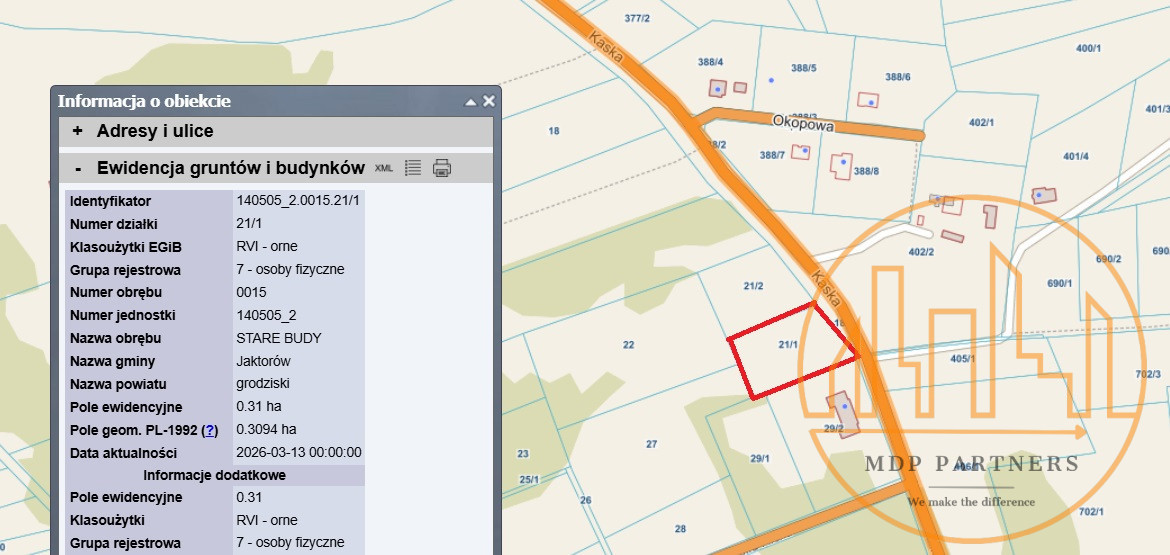Click the Identyfikator value 140505_2.0015.21/1

tap(298, 201)
